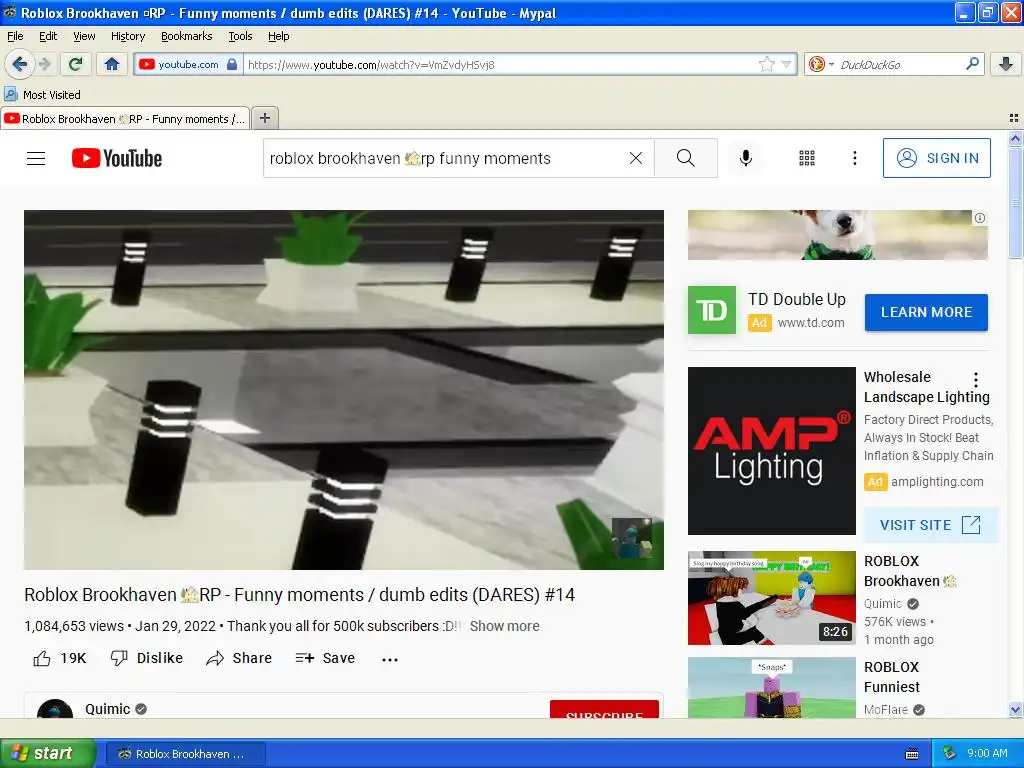Click LEARN MORE on TD ad
Image resolution: width=1024 pixels, height=768 pixels.
point(926,312)
